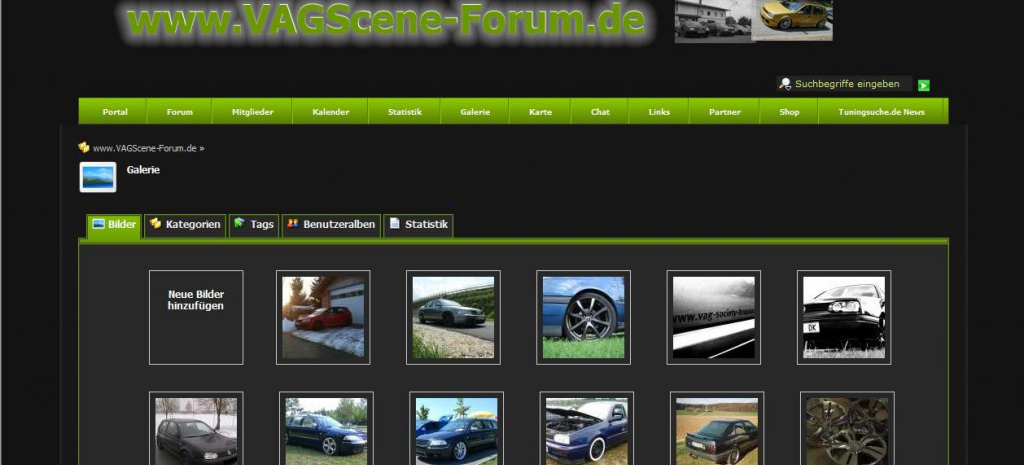Open the Tags tab
The image size is (1024, 465).
[x=254, y=225]
